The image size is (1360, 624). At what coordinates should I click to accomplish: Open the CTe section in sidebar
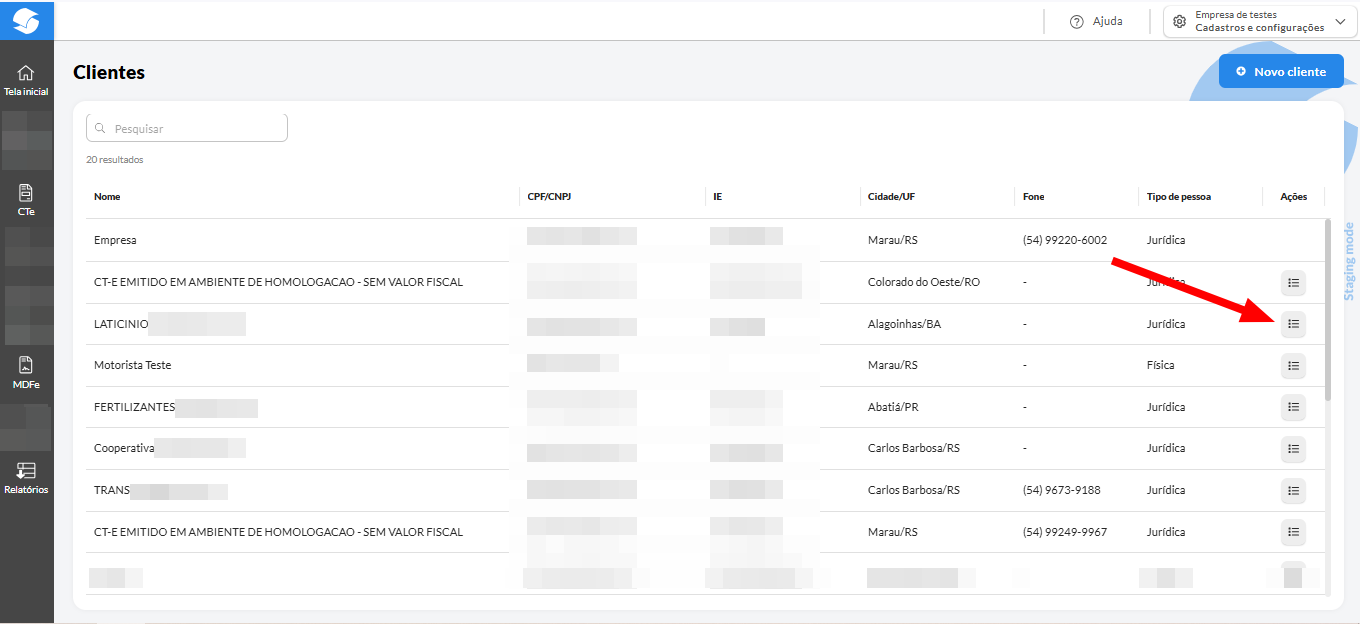[26, 200]
